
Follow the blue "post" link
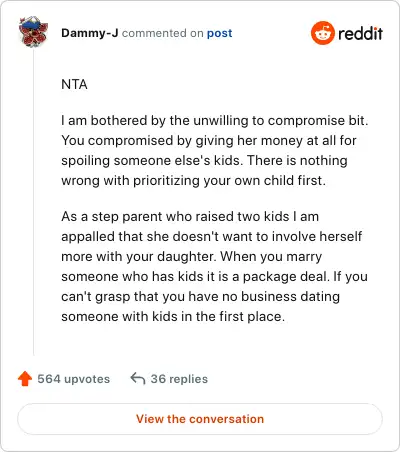[x=219, y=33]
